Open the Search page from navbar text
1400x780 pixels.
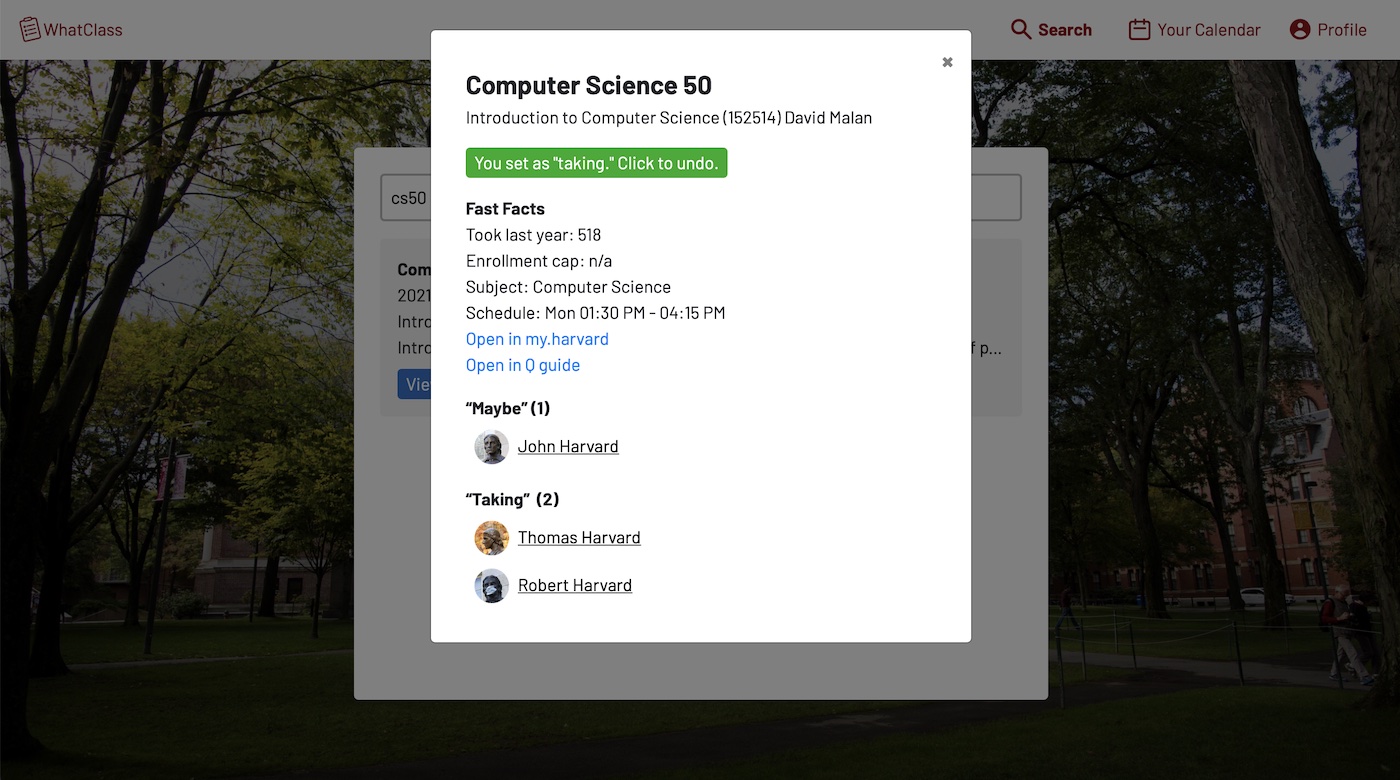click(x=1064, y=30)
